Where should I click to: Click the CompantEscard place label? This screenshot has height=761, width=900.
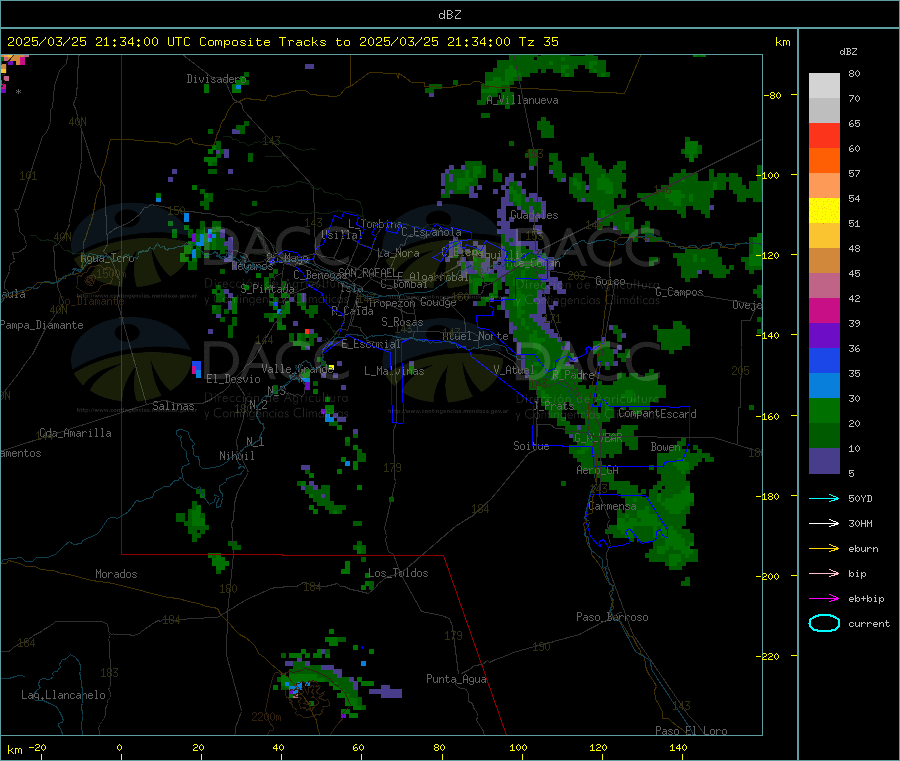657,414
